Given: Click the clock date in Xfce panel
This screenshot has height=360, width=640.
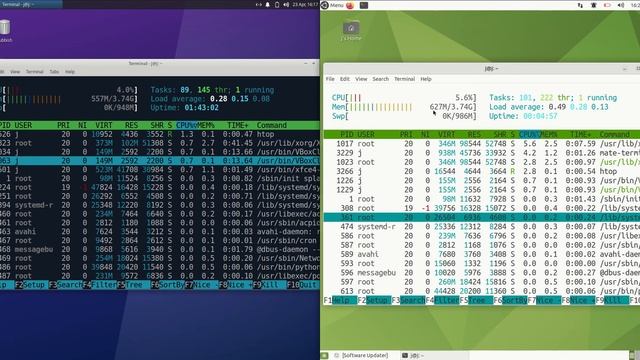Looking at the screenshot, I should tap(305, 4).
